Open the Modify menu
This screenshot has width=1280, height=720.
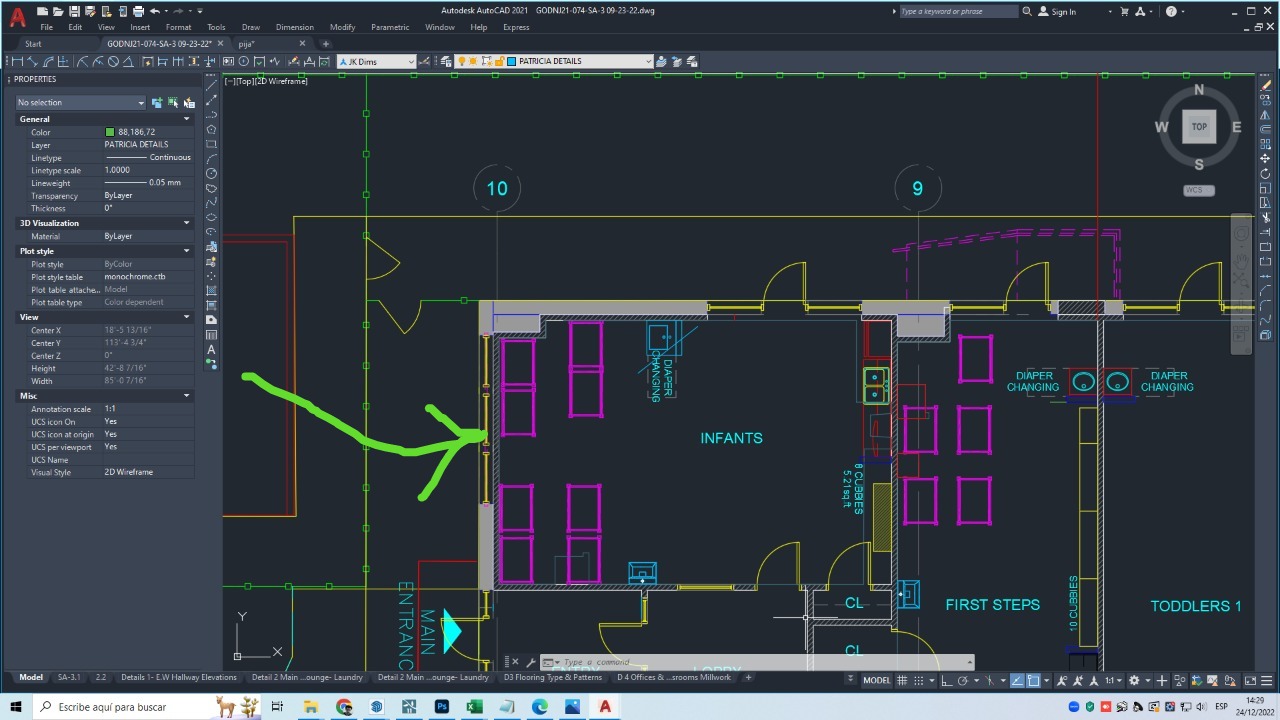click(x=342, y=27)
